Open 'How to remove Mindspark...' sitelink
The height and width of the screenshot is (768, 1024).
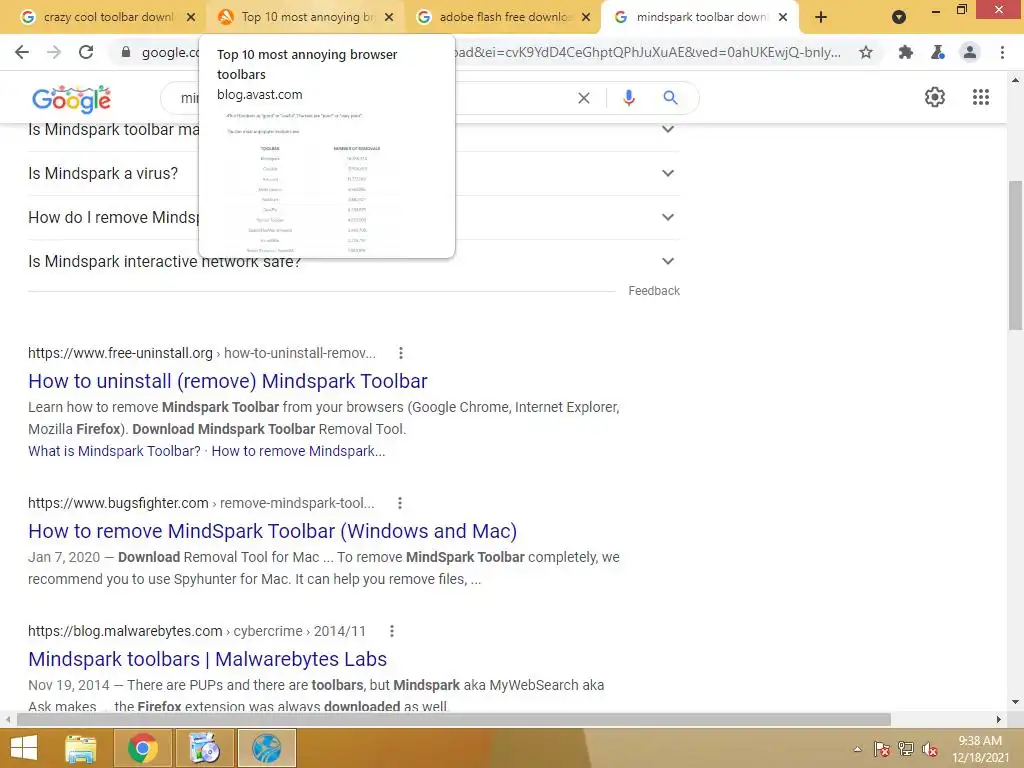[298, 451]
